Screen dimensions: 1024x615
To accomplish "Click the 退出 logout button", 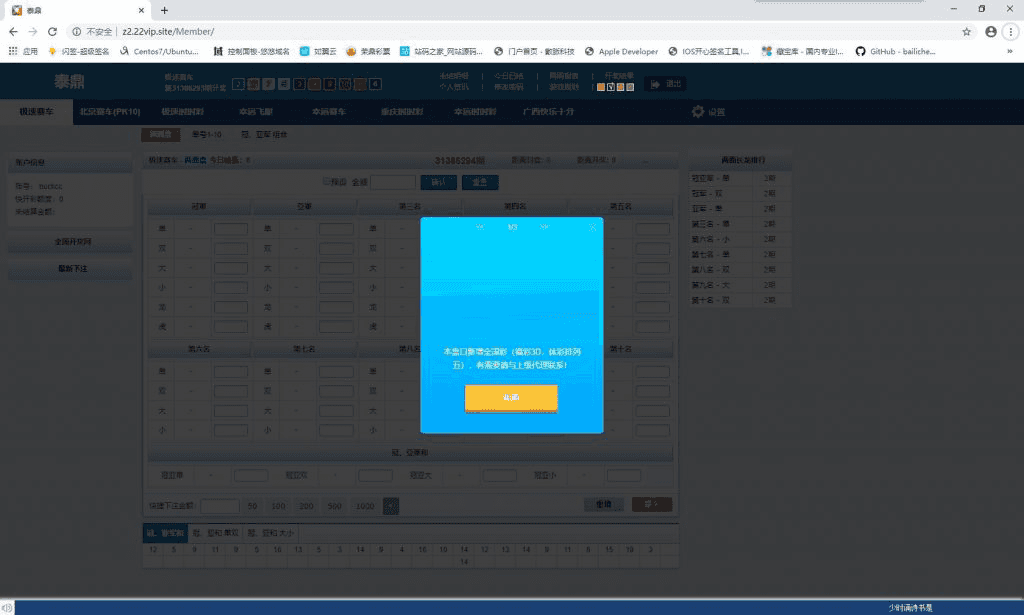I will coord(666,84).
